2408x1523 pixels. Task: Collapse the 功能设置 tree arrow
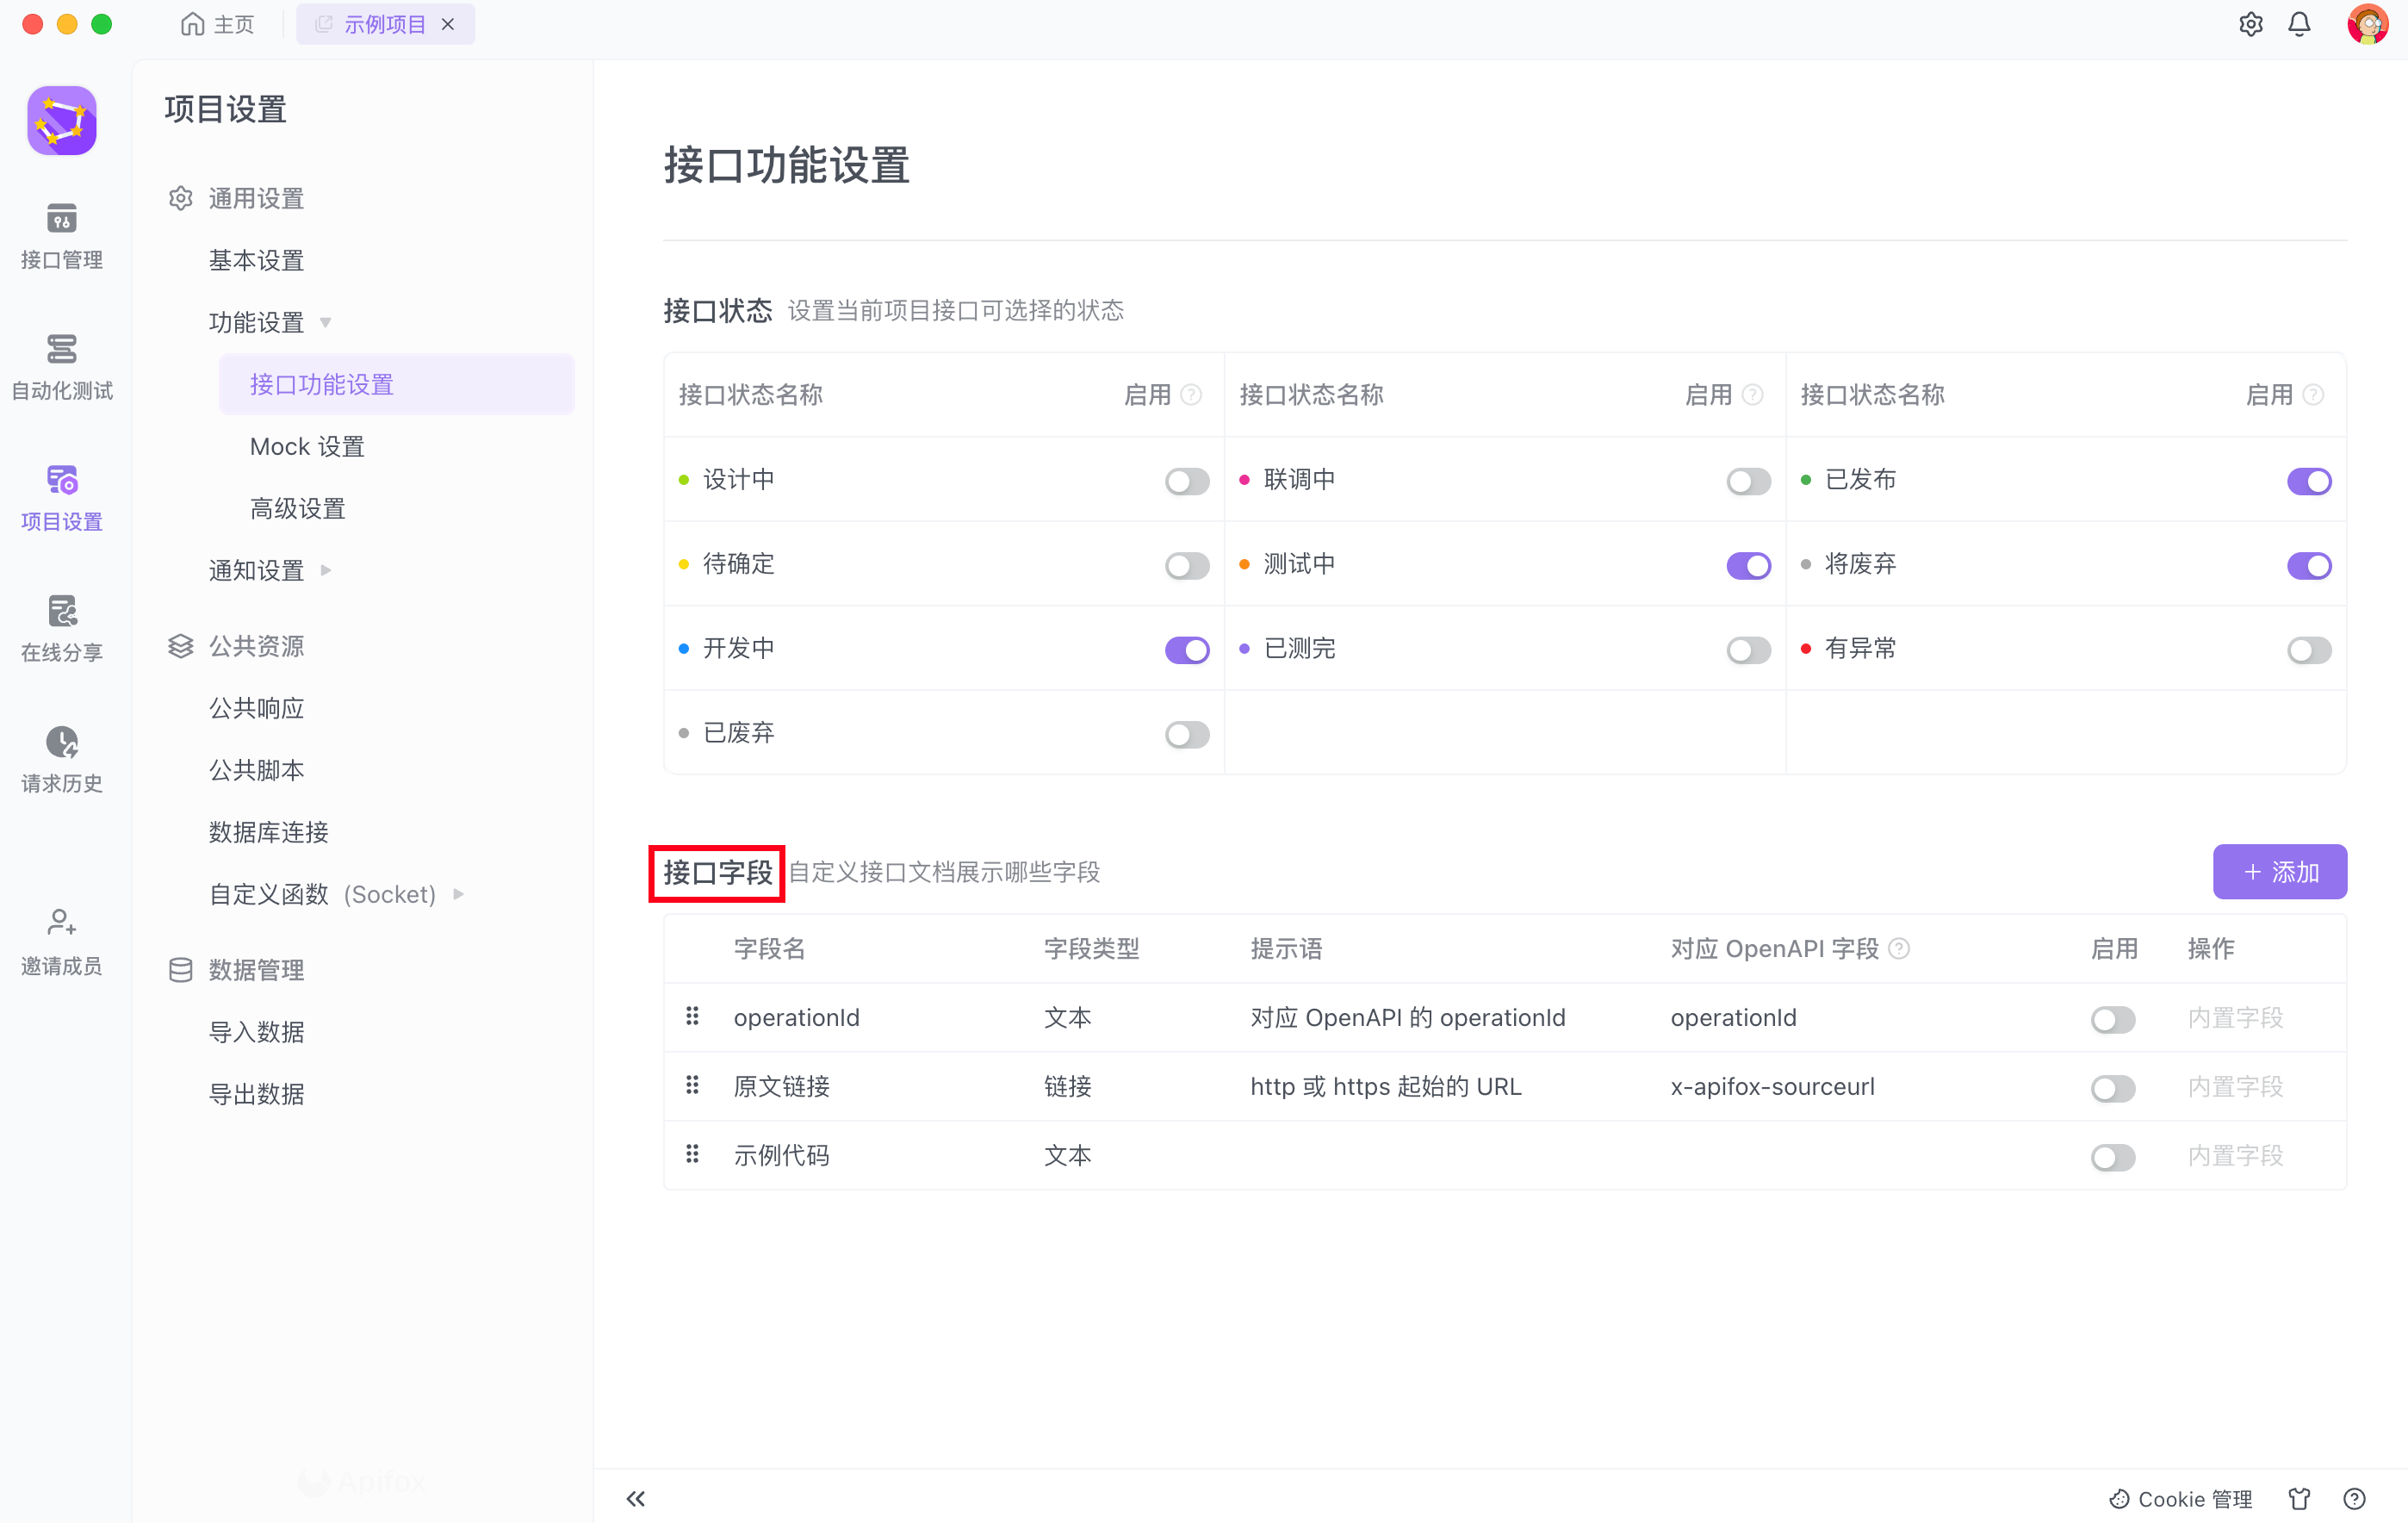point(325,322)
